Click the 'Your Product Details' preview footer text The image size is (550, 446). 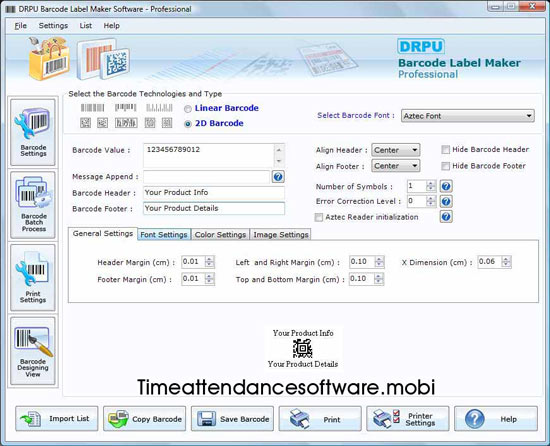[x=303, y=364]
